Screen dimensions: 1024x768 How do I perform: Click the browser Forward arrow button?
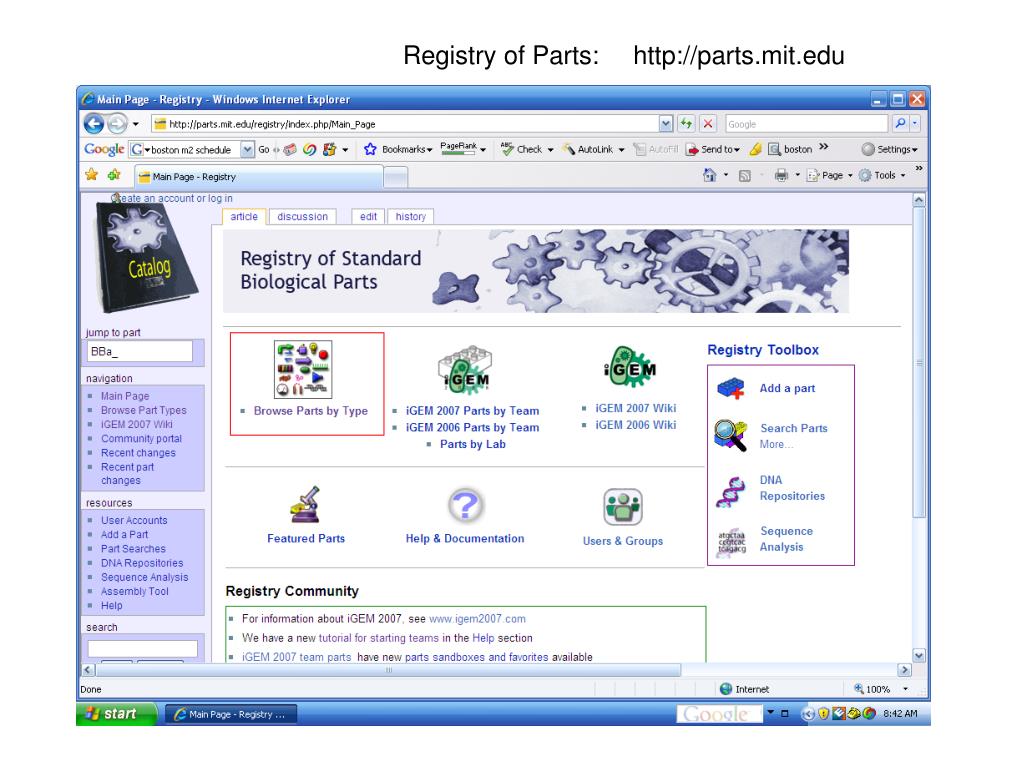[118, 123]
